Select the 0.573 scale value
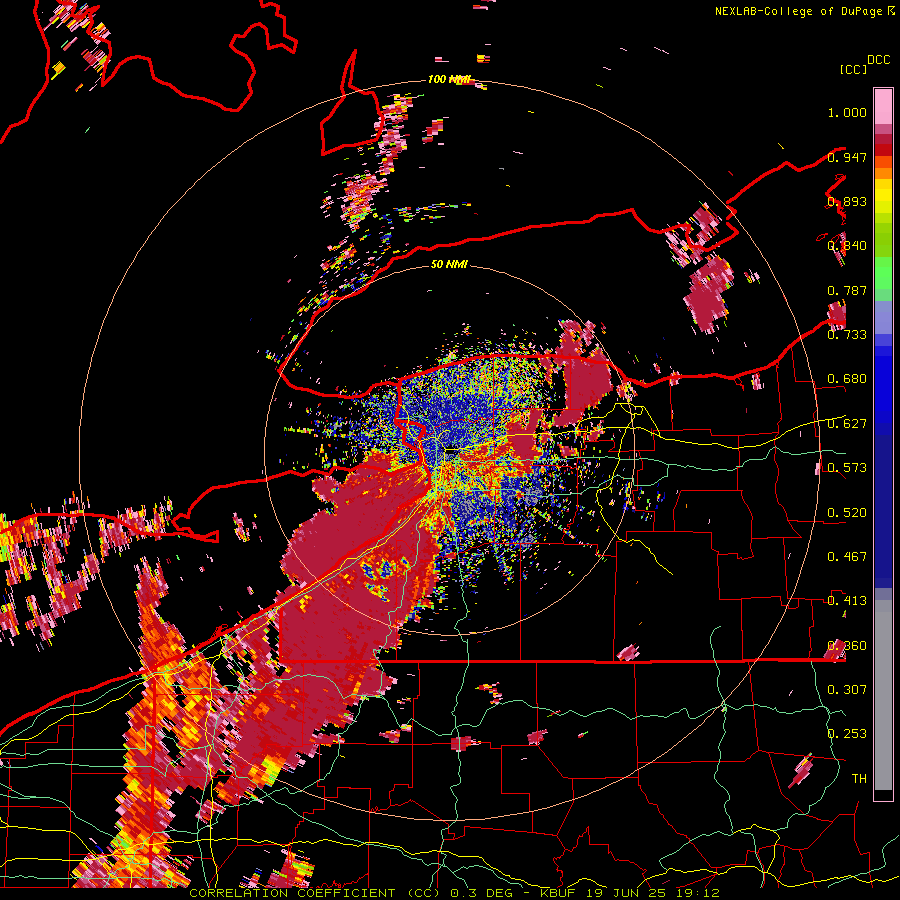The width and height of the screenshot is (900, 900). point(847,468)
